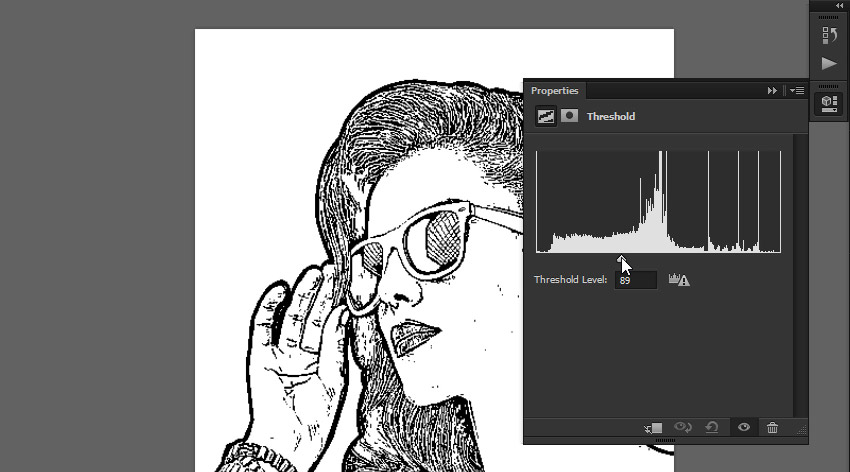Viewport: 850px width, 472px height.
Task: Open the History panel from the dock
Action: pos(829,35)
